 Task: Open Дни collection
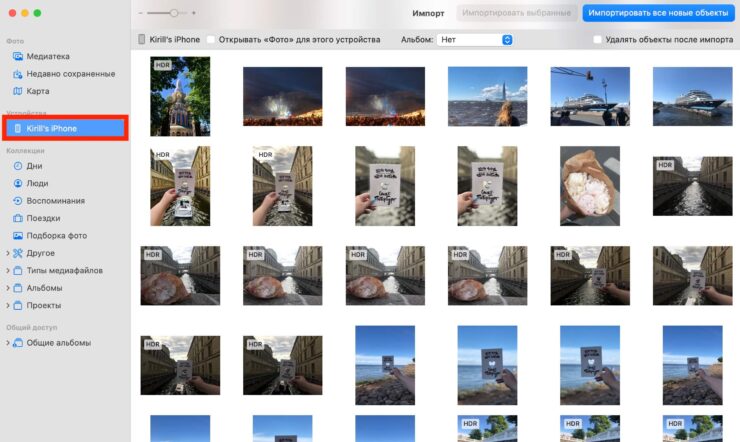[x=34, y=166]
